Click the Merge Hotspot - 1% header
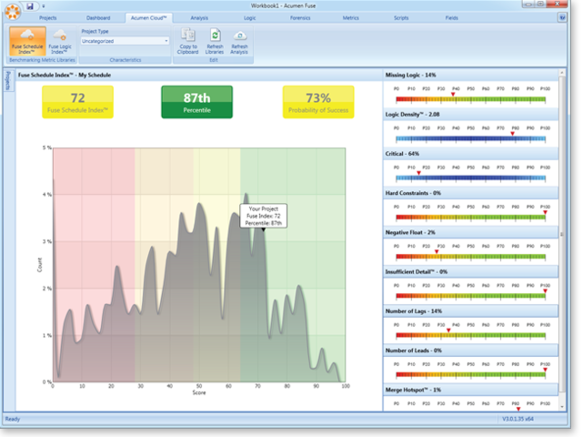 point(471,390)
